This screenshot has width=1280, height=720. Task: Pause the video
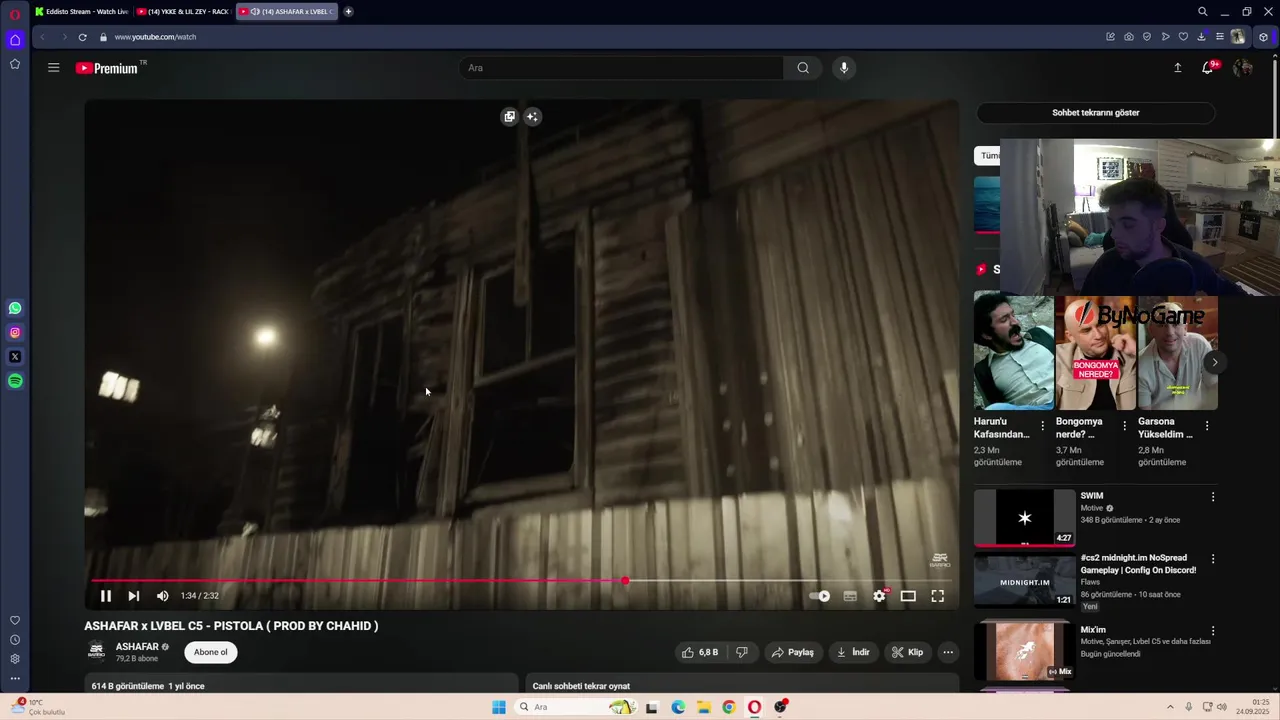105,596
